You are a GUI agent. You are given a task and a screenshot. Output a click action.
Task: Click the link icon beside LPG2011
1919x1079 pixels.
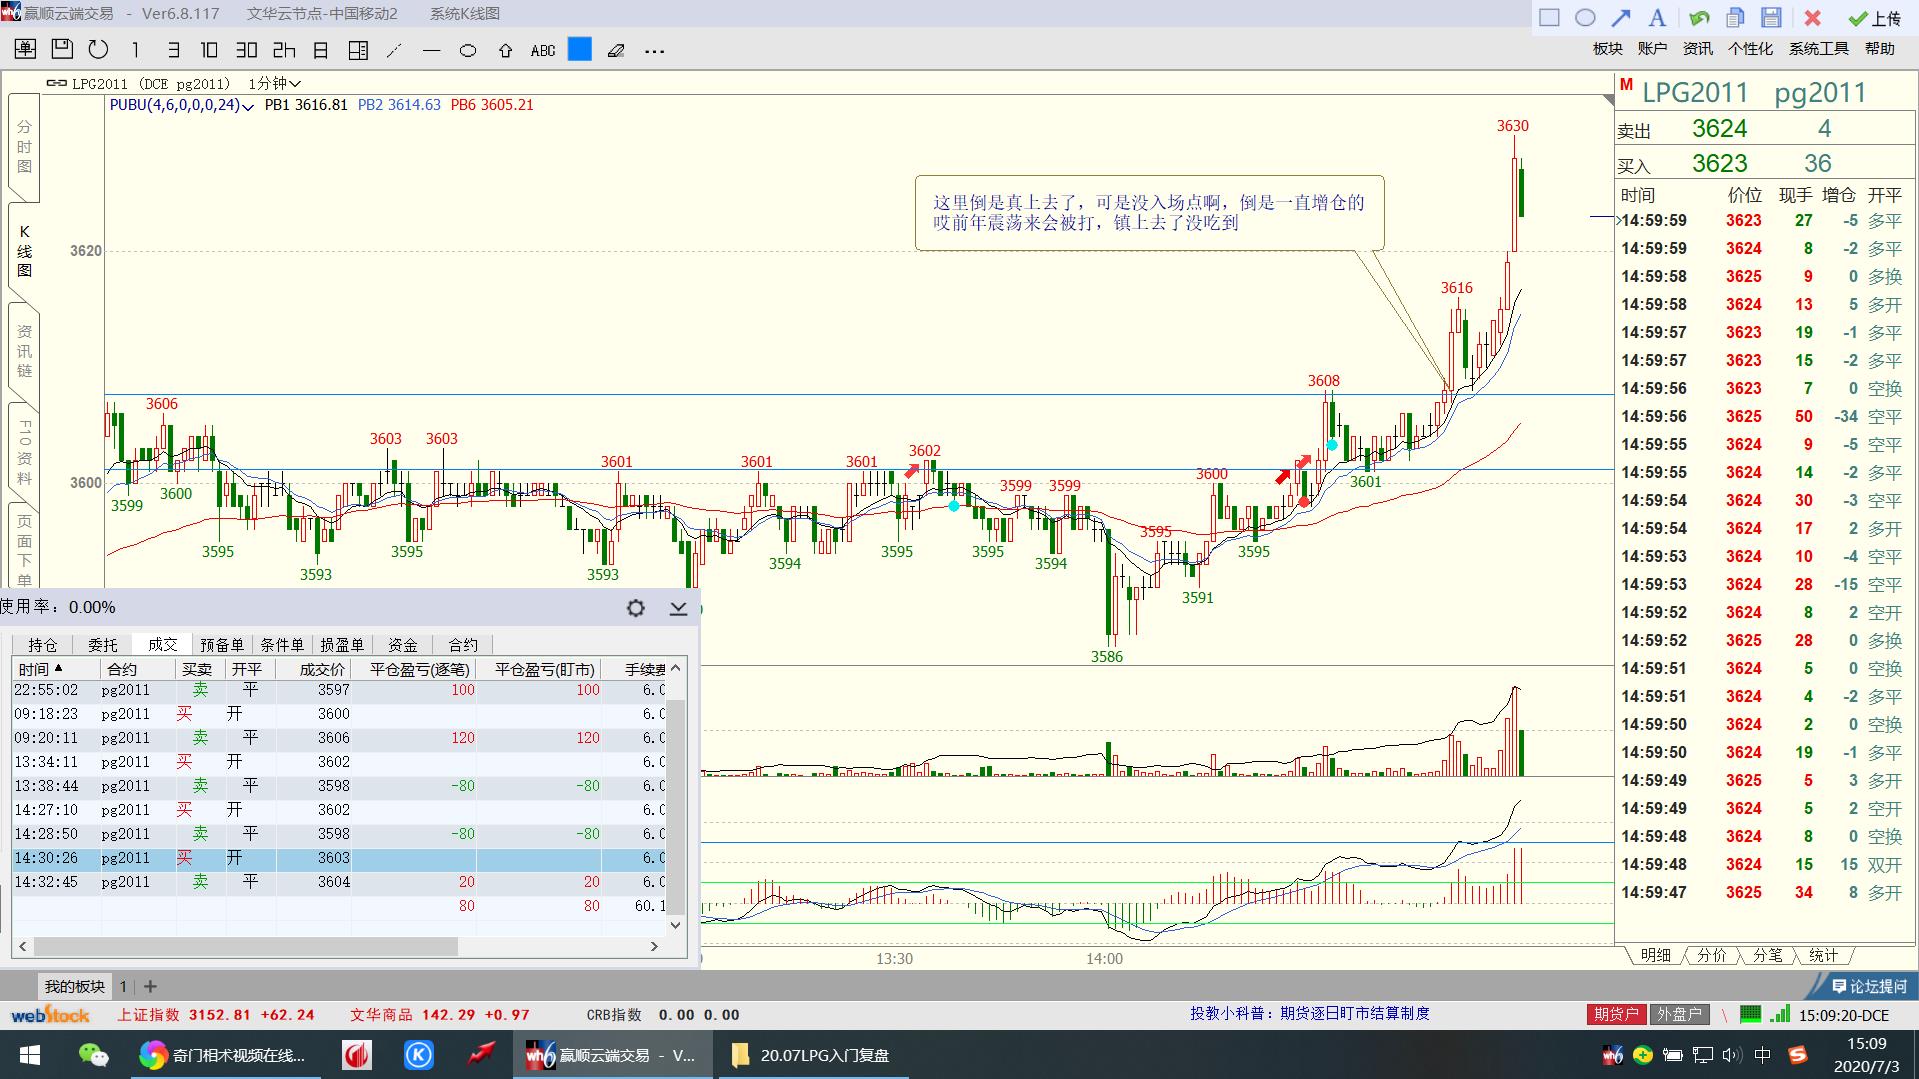click(57, 83)
